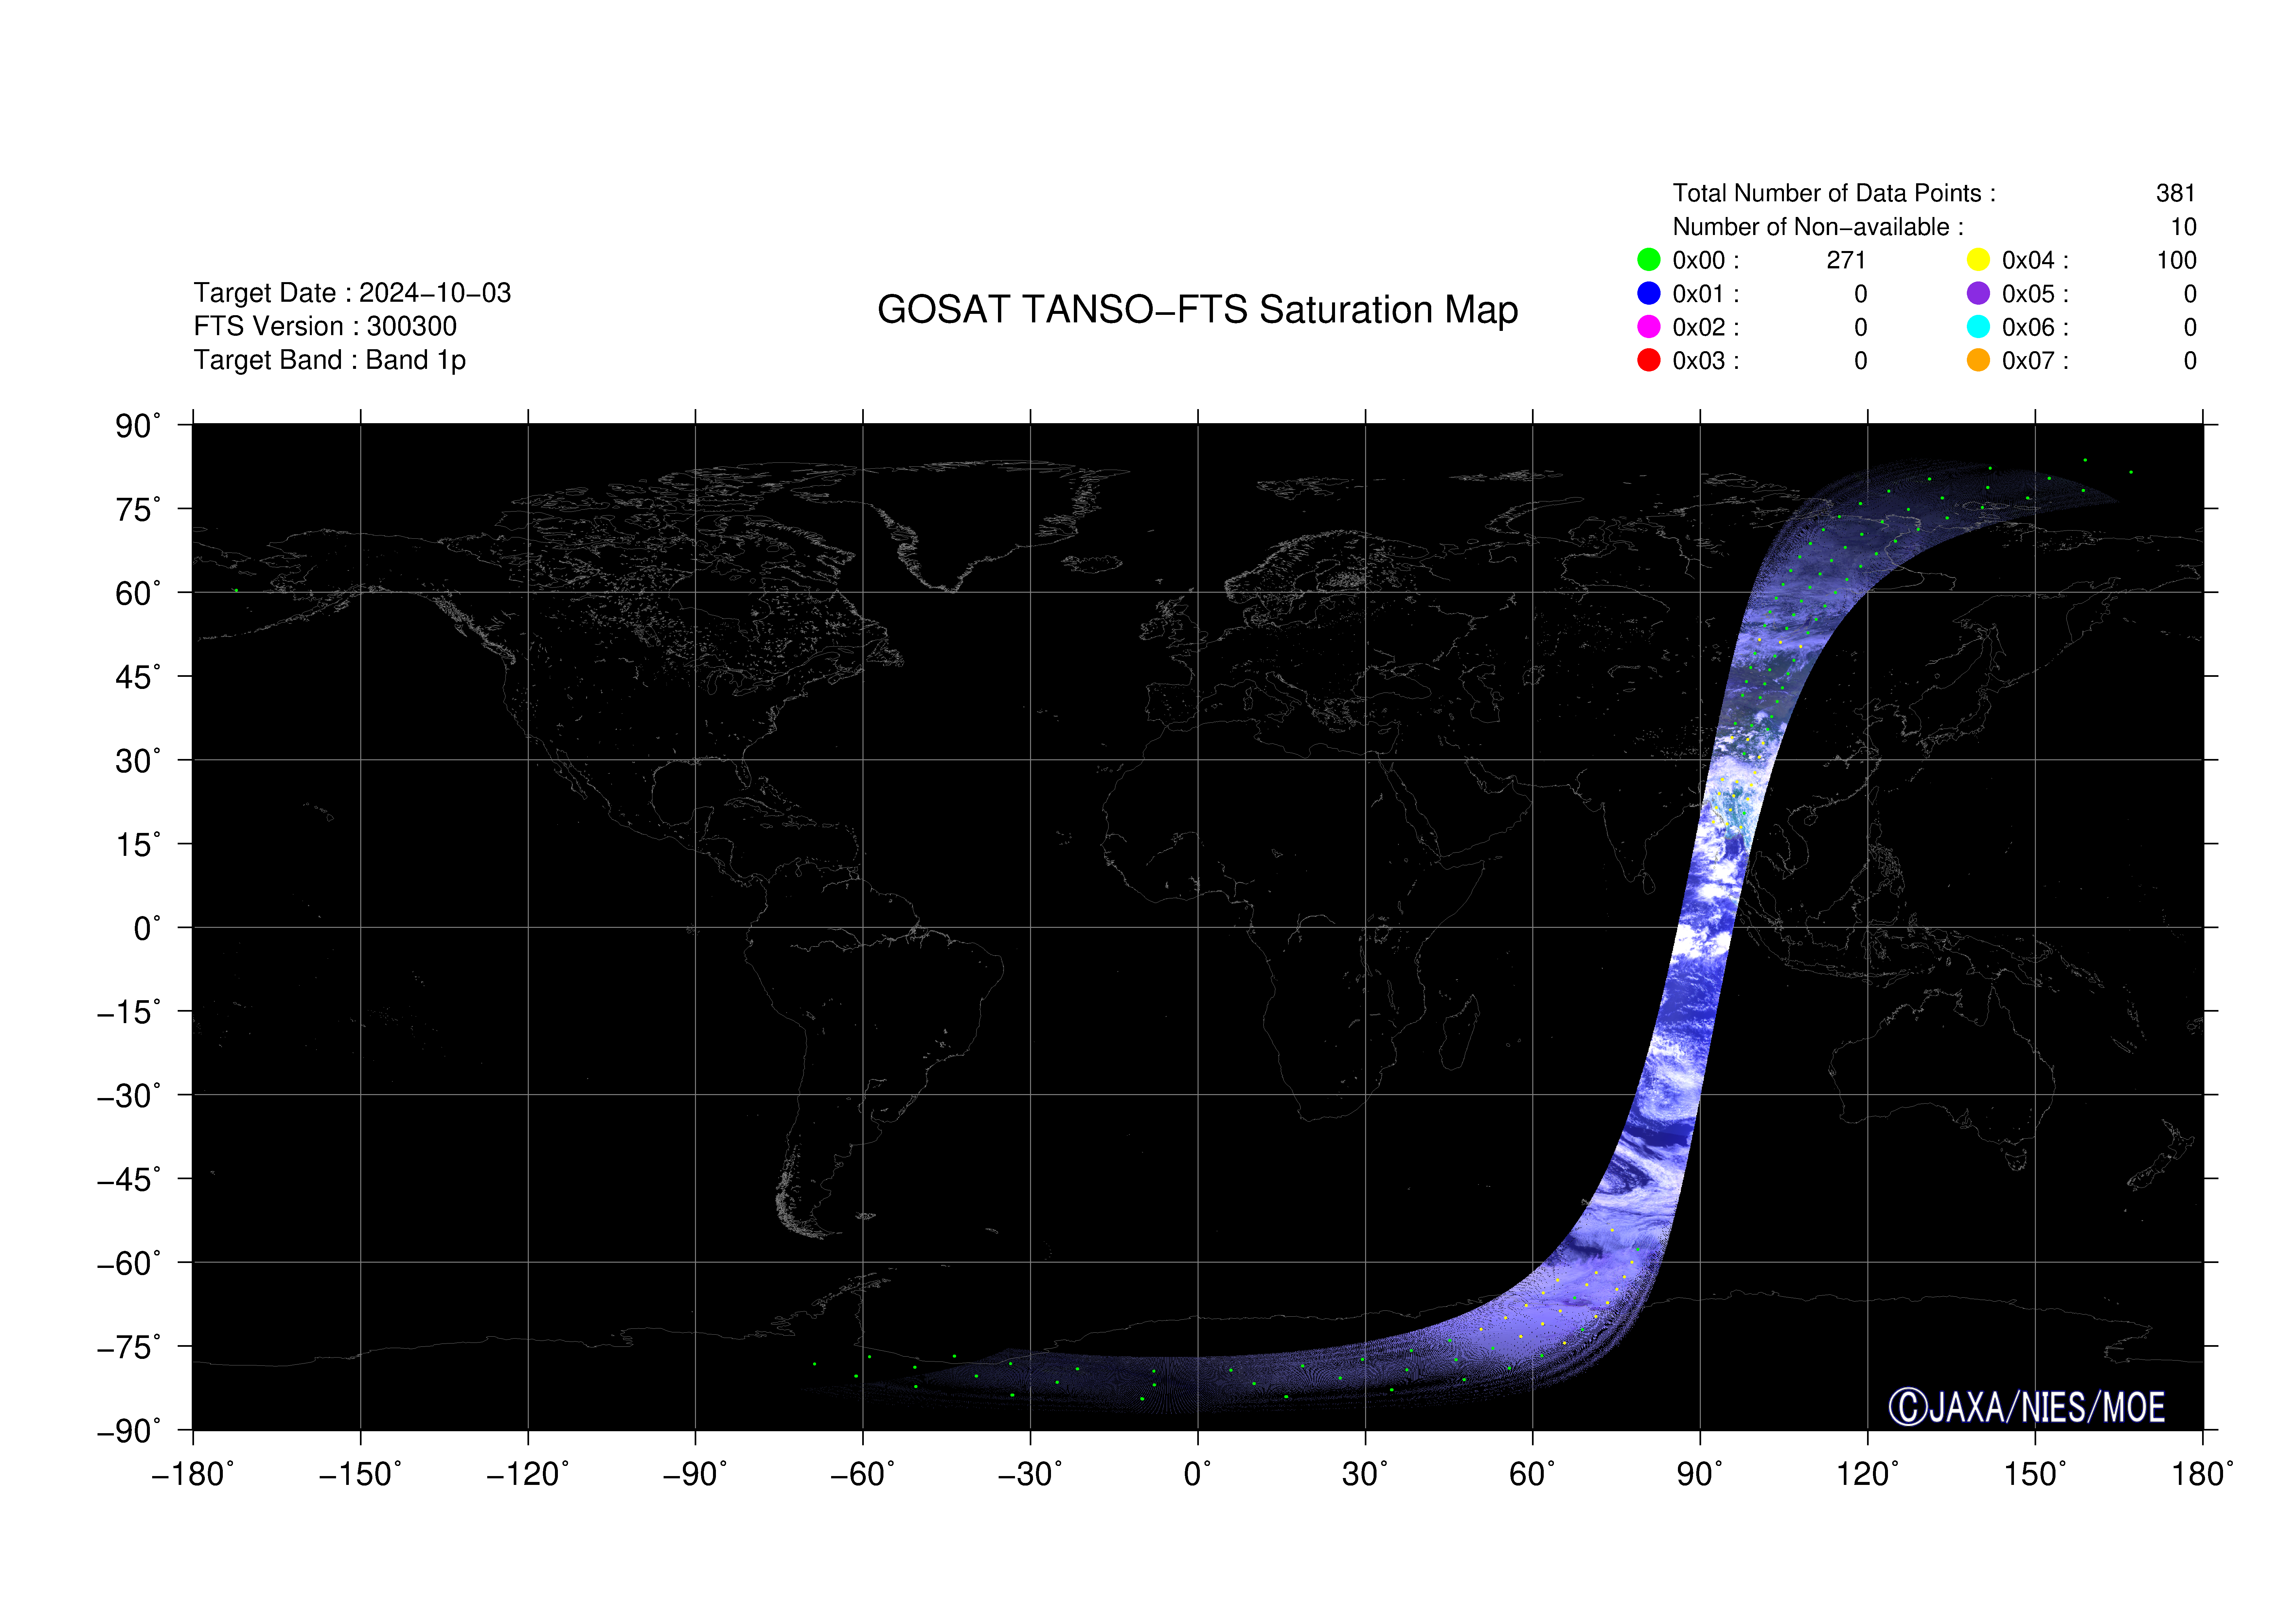
Task: Click the 90° longitude axis label
Action: click(x=1700, y=1474)
